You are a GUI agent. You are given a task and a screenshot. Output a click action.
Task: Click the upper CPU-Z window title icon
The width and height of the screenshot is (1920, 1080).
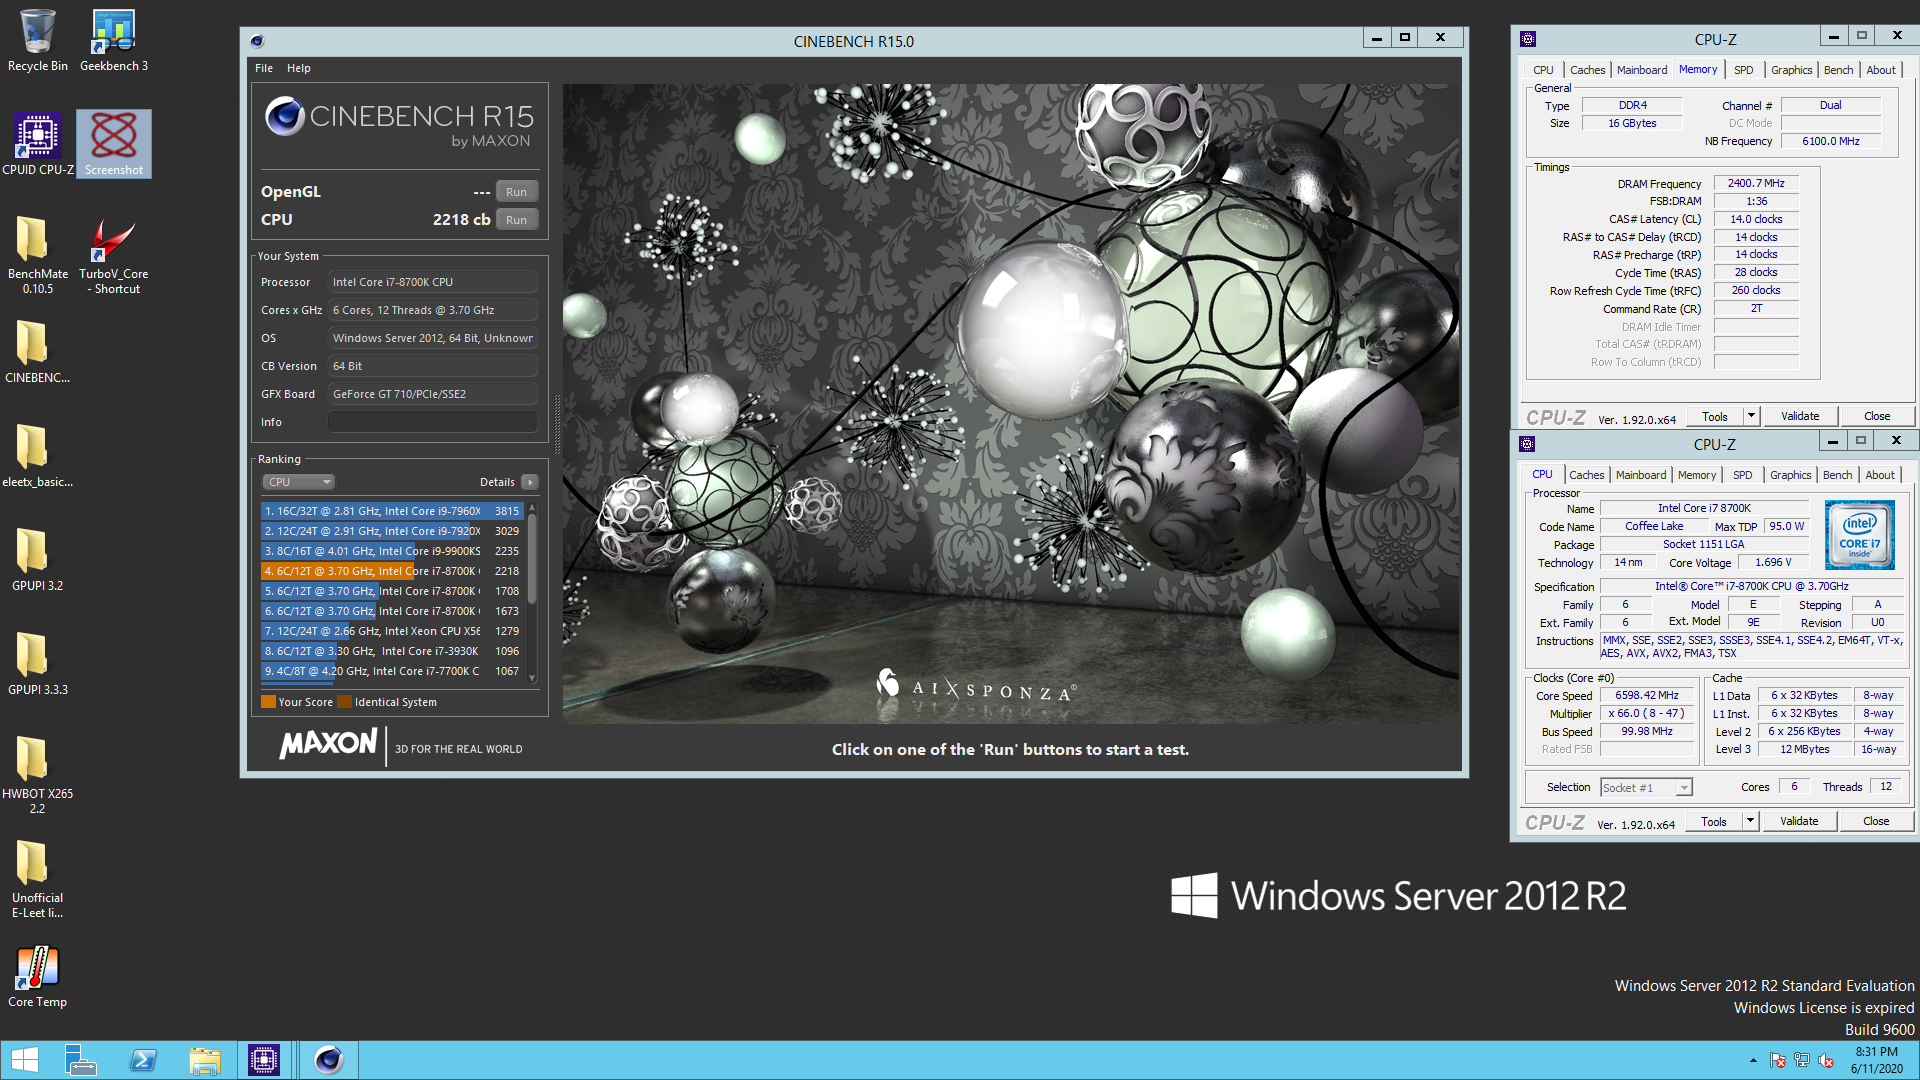(1528, 39)
